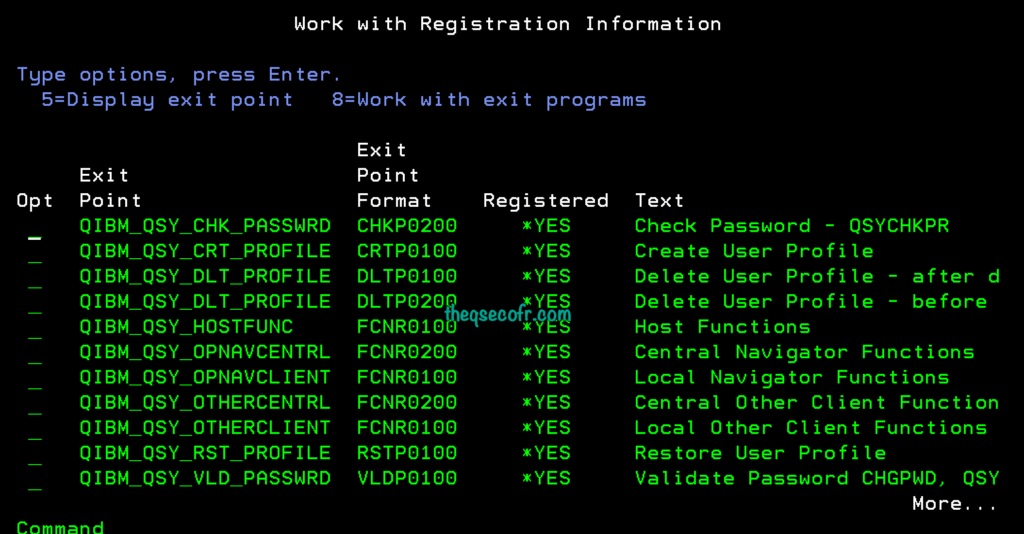The image size is (1024, 534).
Task: Click the 'Check Password - QSYCHKPR' text
Action: click(x=792, y=226)
